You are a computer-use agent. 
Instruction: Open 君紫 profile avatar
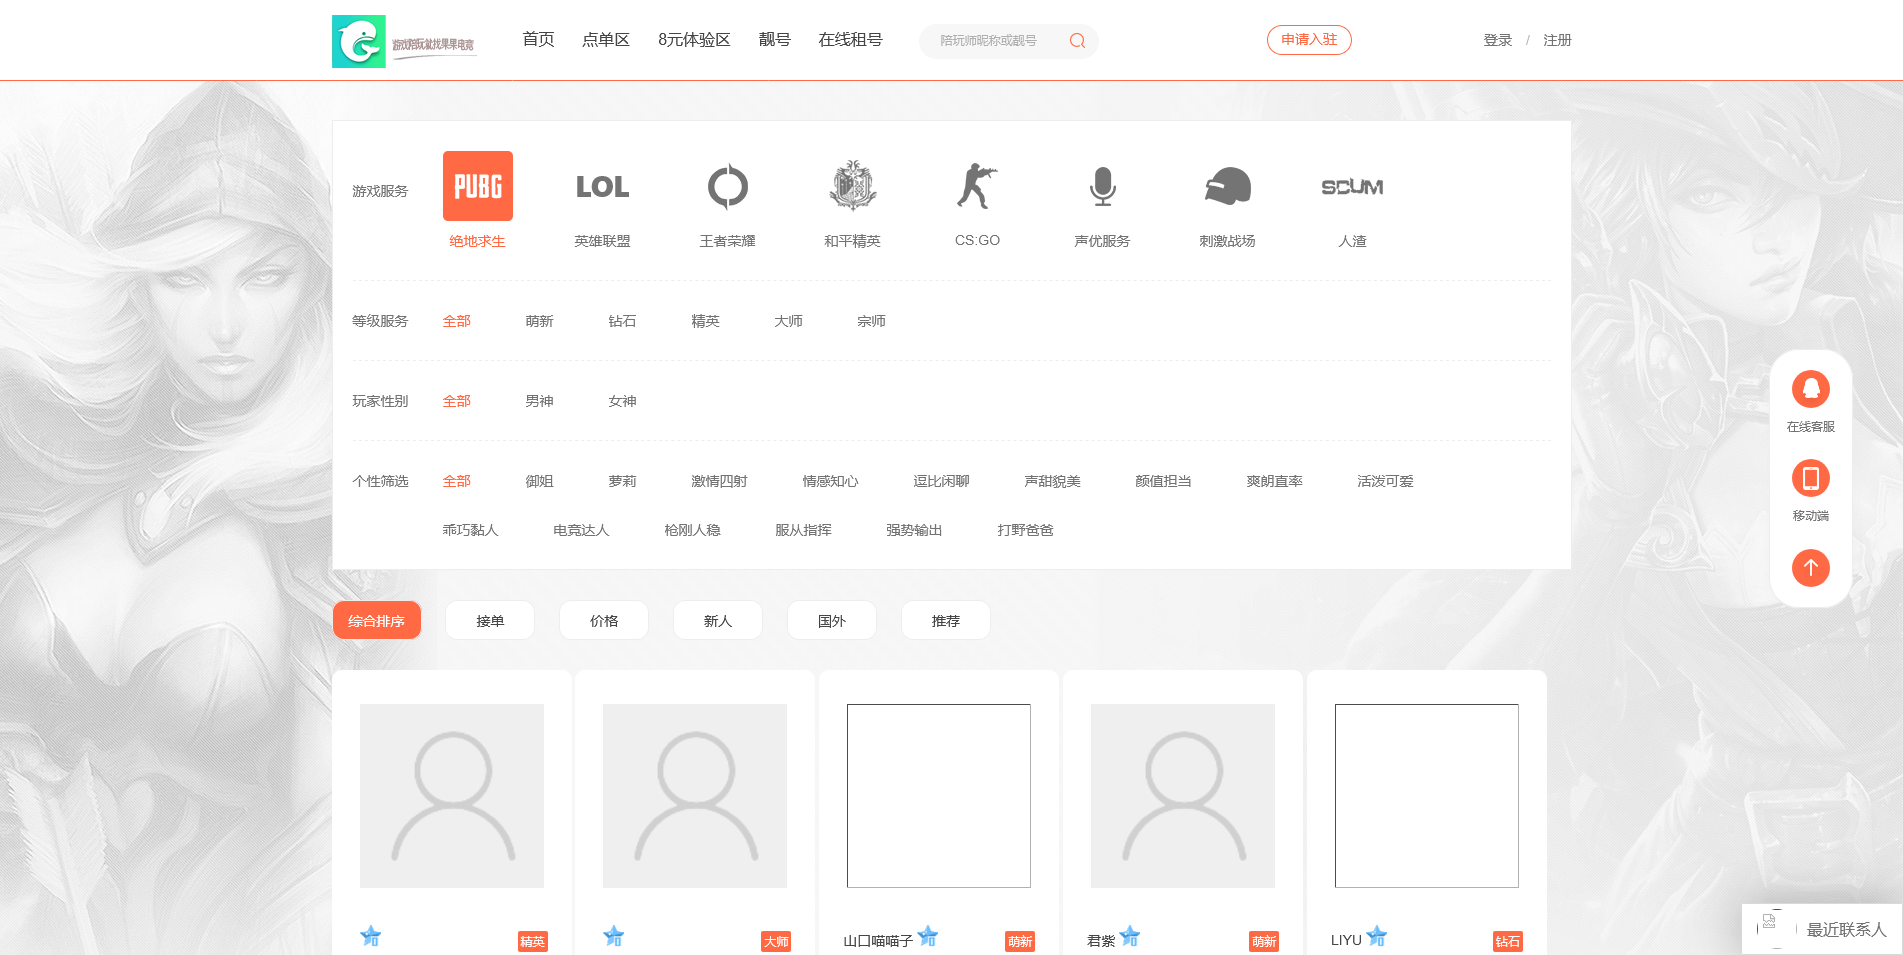click(x=1183, y=796)
